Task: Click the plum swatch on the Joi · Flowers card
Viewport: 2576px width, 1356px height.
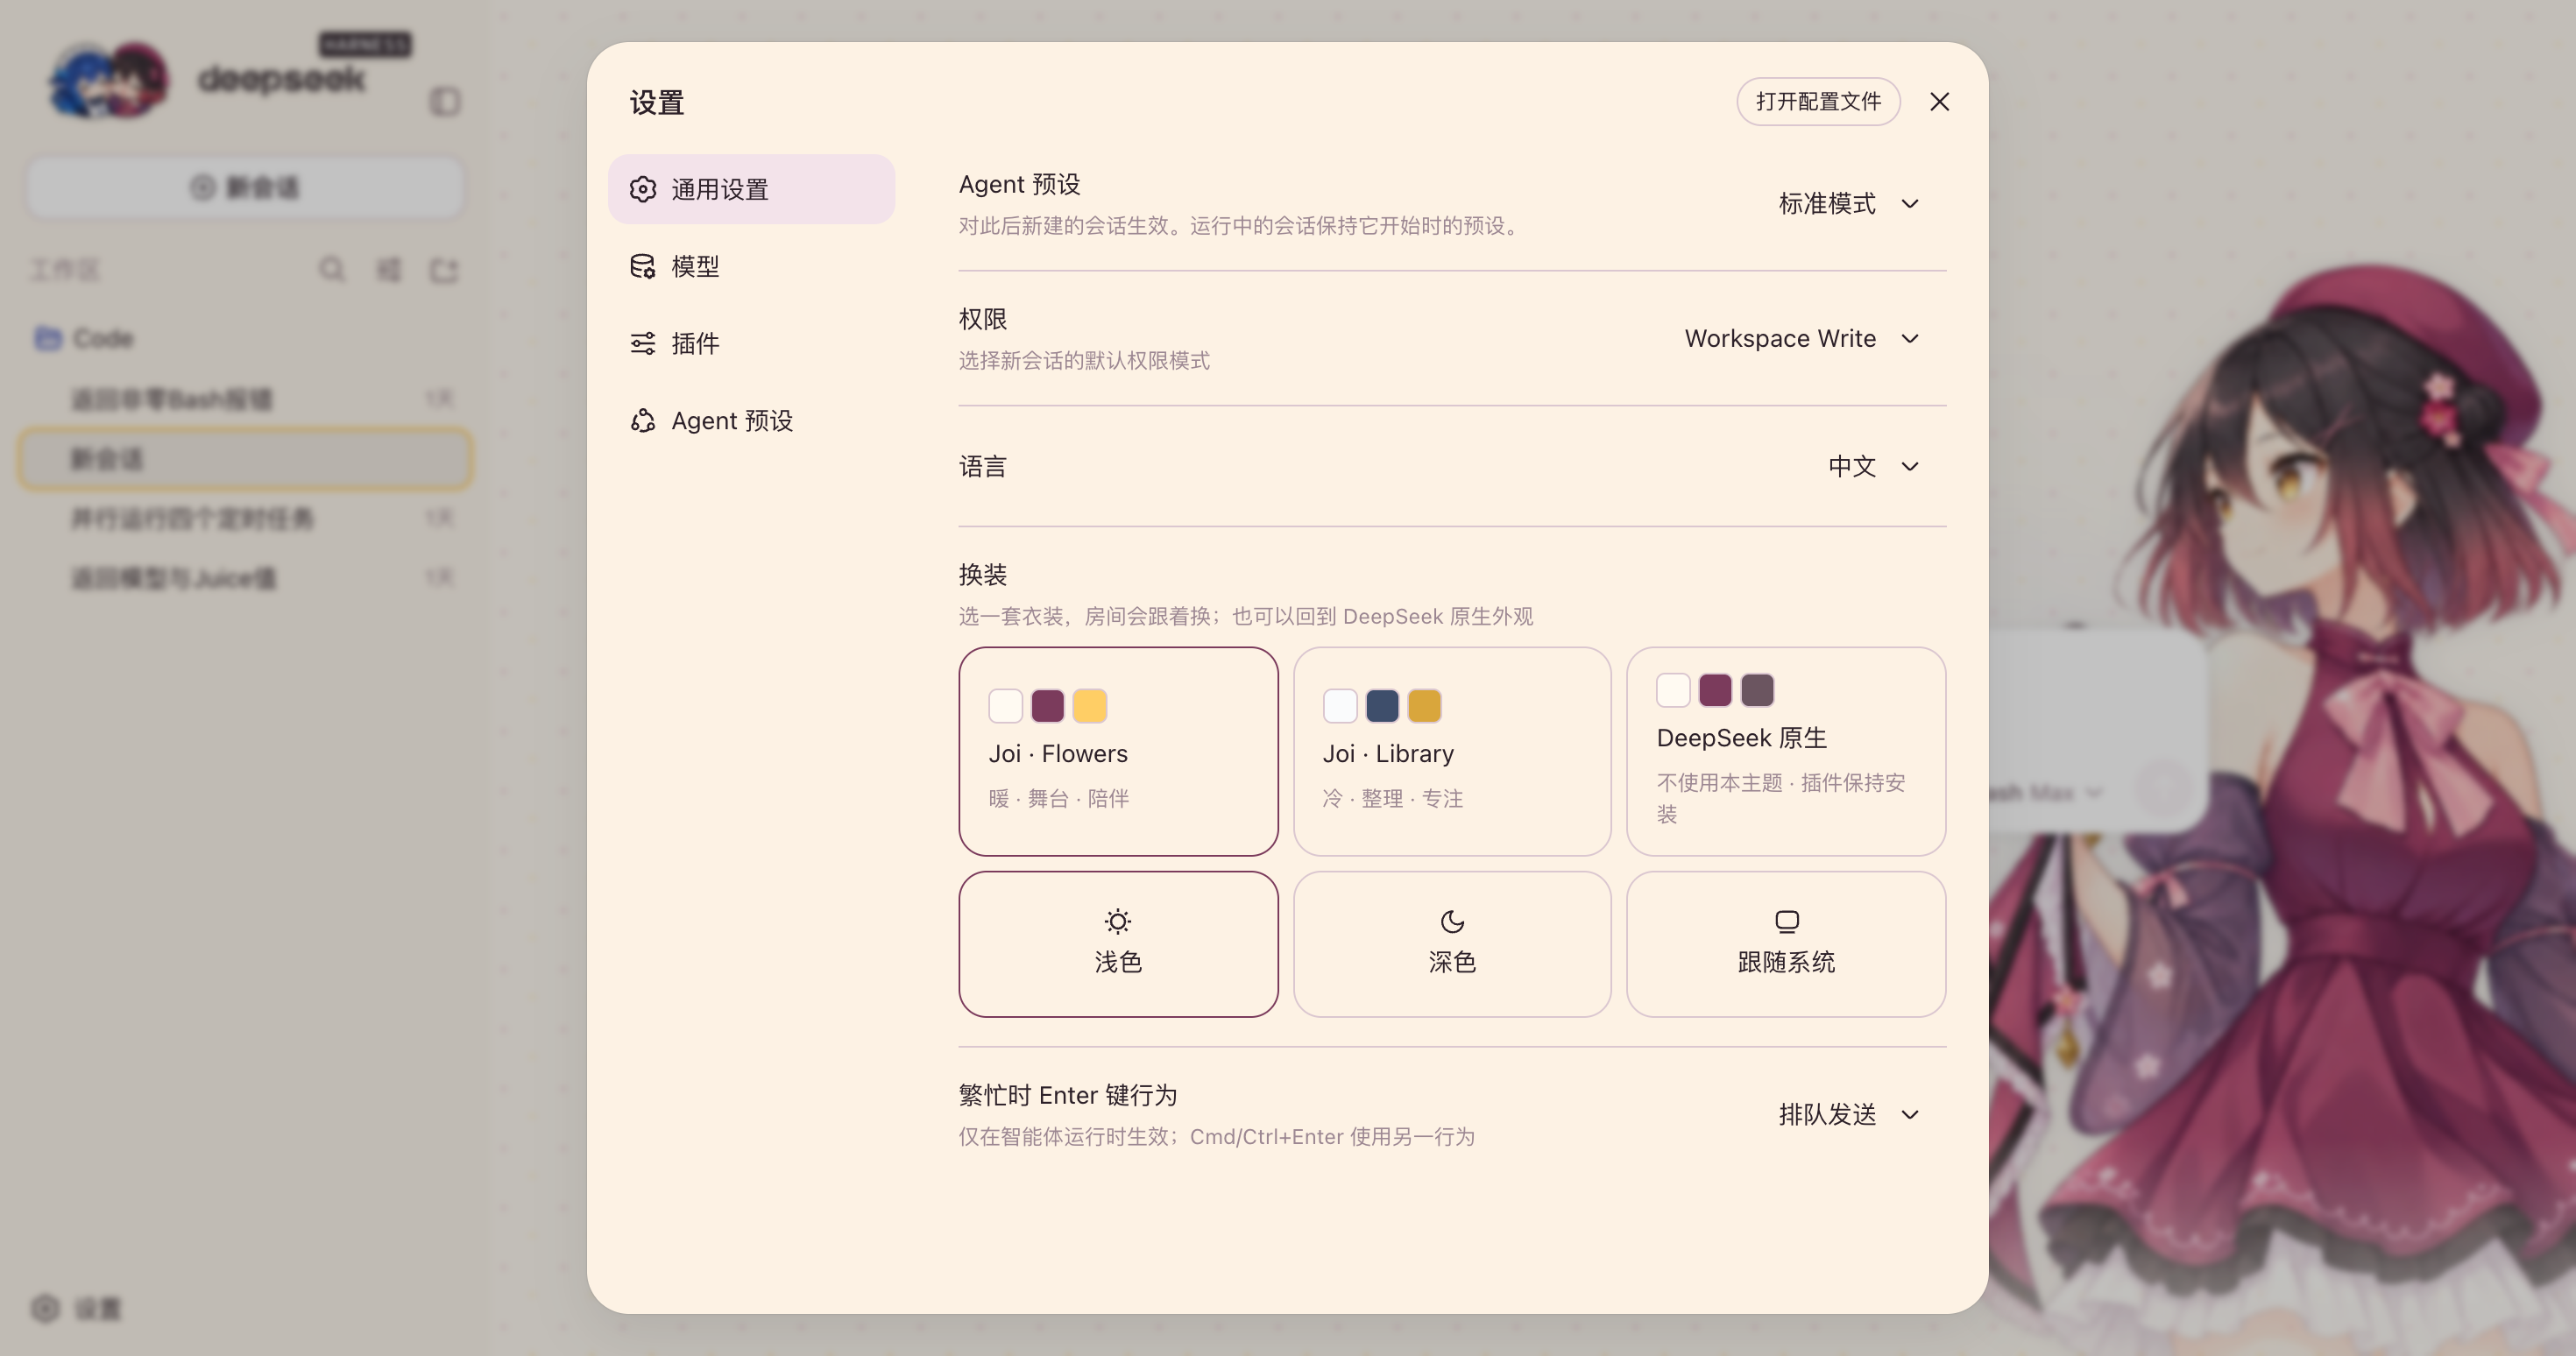Action: pos(1047,706)
